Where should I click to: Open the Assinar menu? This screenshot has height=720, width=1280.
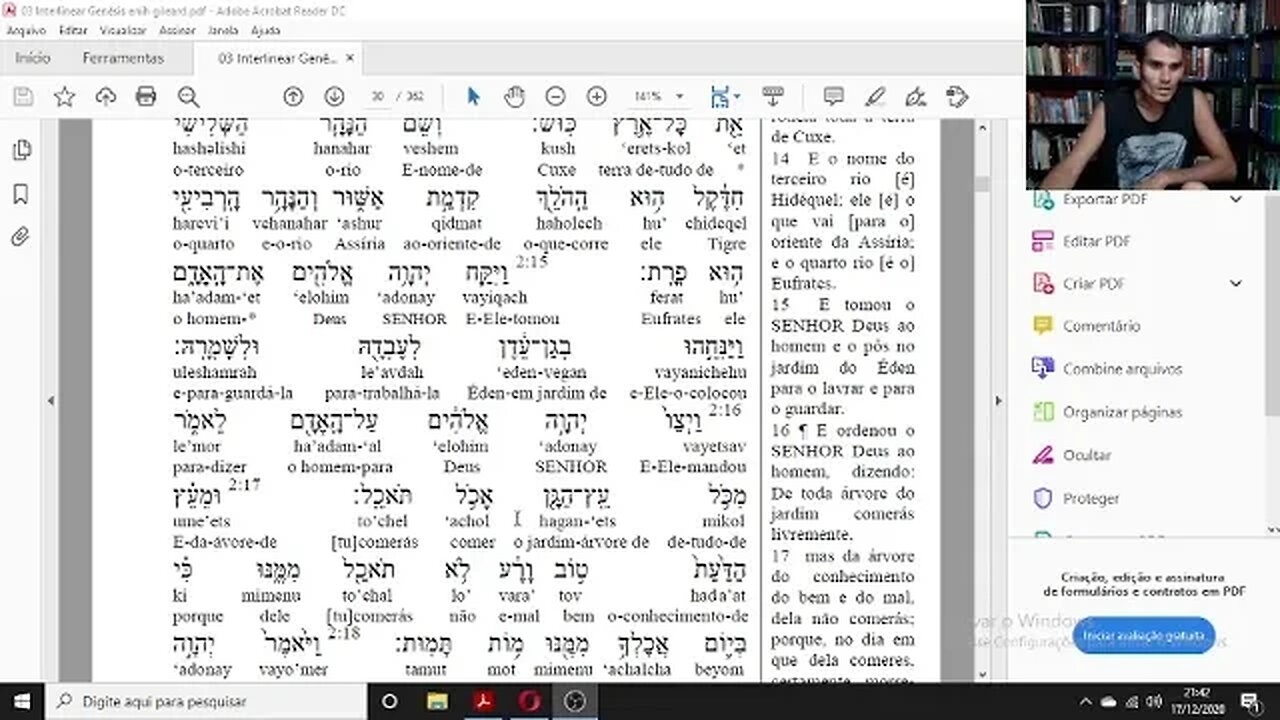[x=177, y=31]
